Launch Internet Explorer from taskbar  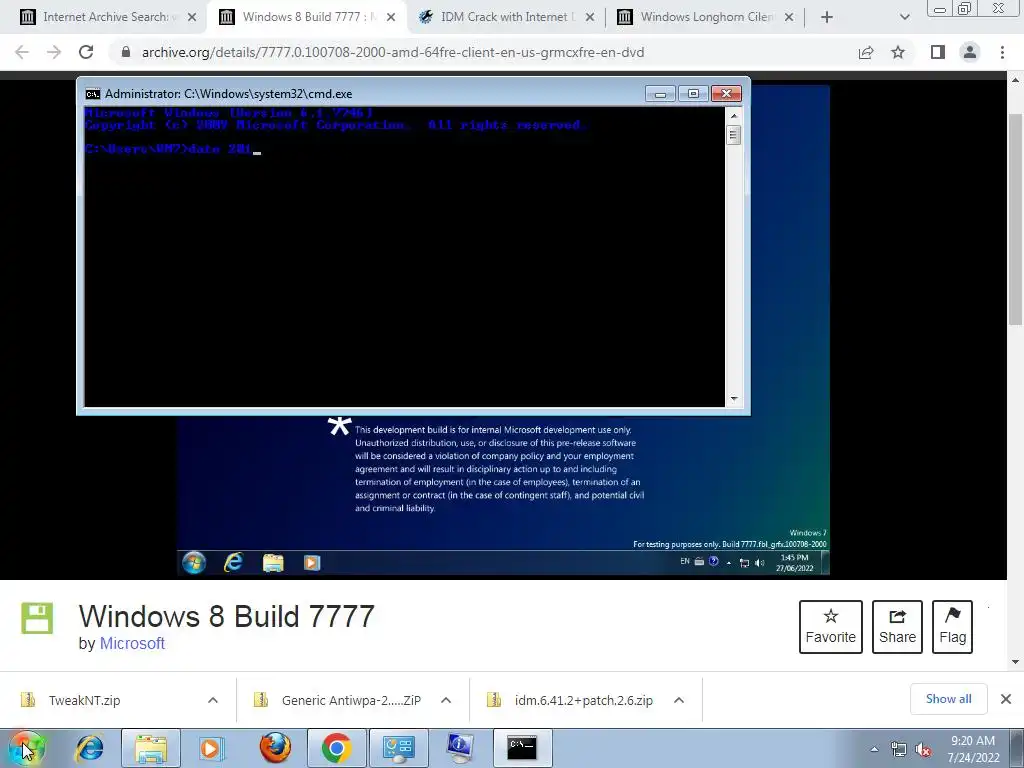pyautogui.click(x=89, y=748)
